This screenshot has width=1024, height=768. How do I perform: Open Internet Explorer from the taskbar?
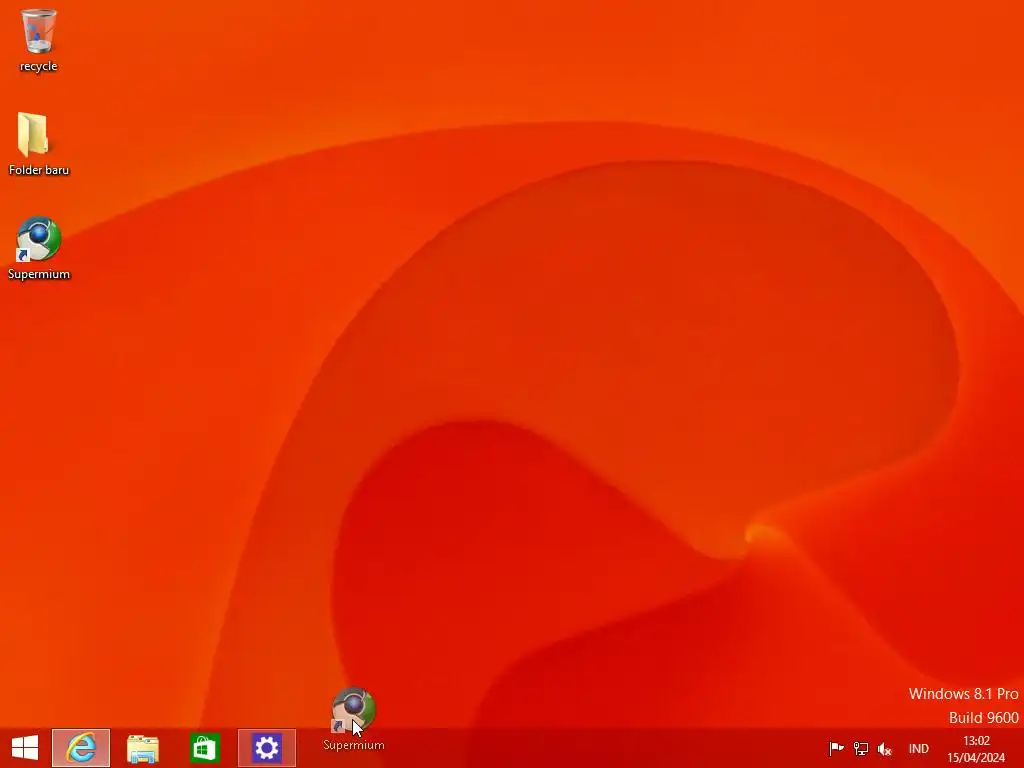81,748
